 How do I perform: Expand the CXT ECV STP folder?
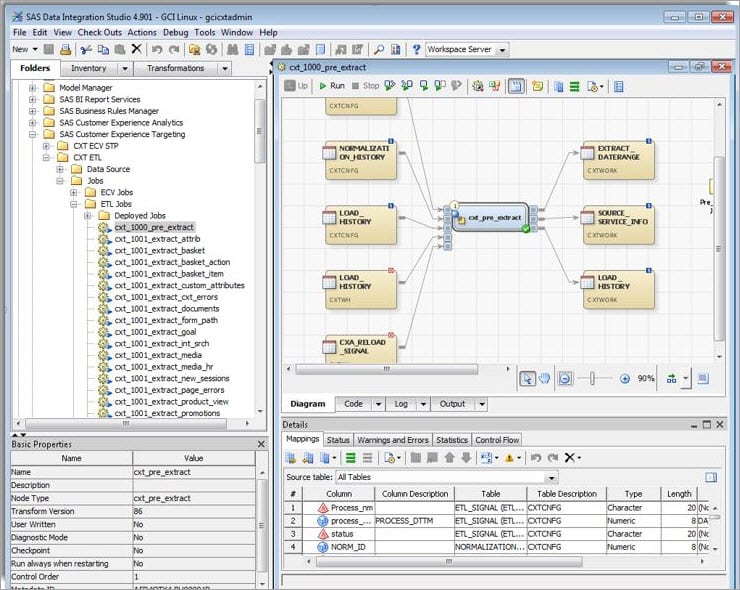[x=46, y=146]
